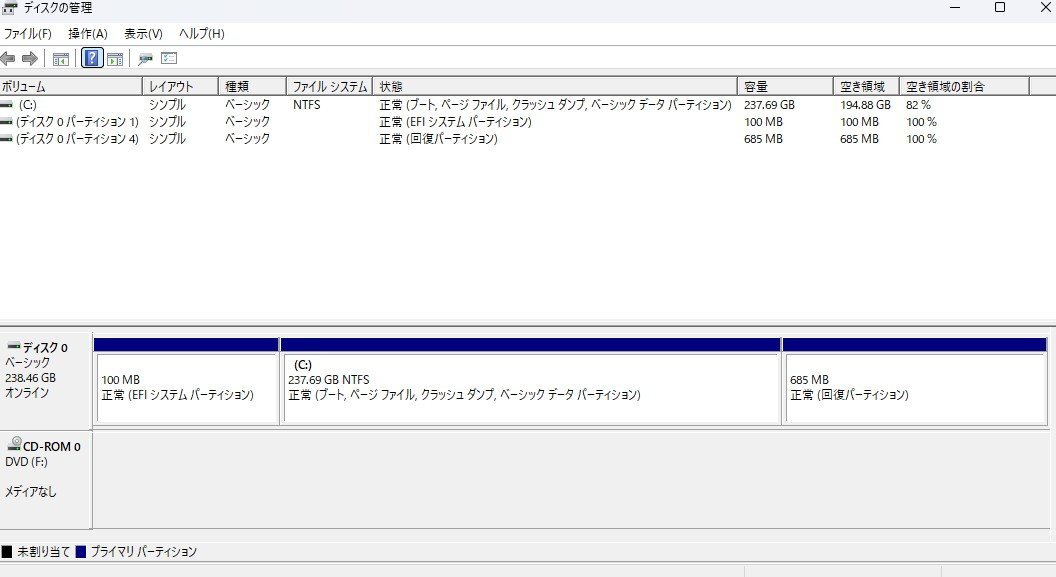This screenshot has height=577, width=1056.
Task: Select the Help (?) toolbar icon
Action: pyautogui.click(x=92, y=58)
